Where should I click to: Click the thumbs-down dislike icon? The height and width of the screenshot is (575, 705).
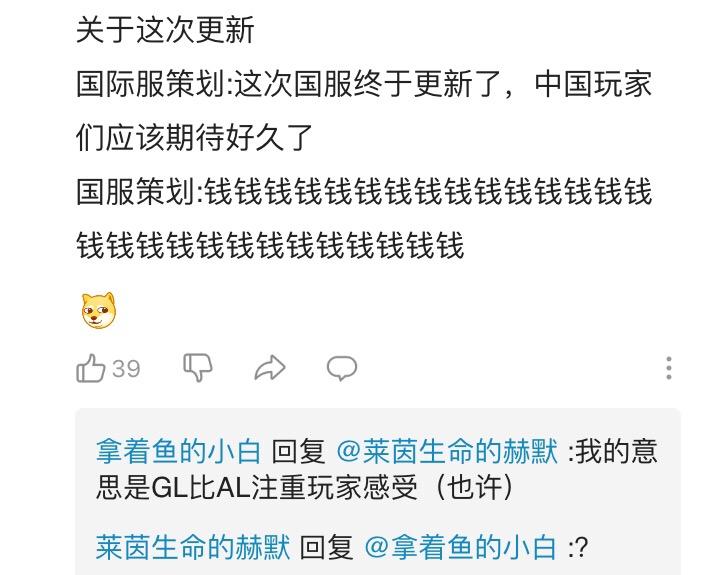[x=198, y=368]
